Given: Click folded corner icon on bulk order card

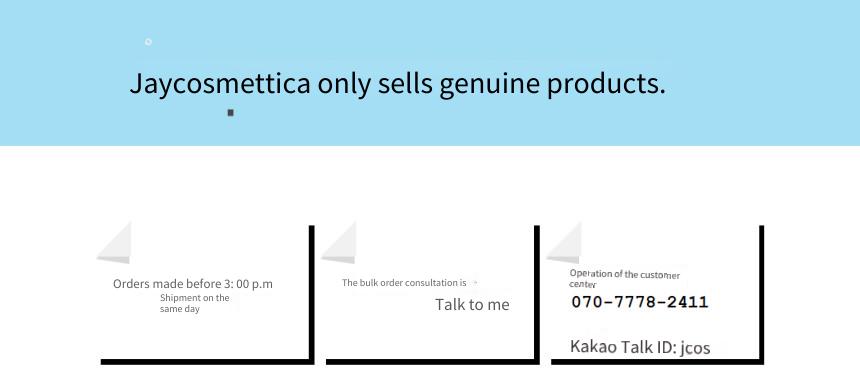Looking at the screenshot, I should (338, 242).
